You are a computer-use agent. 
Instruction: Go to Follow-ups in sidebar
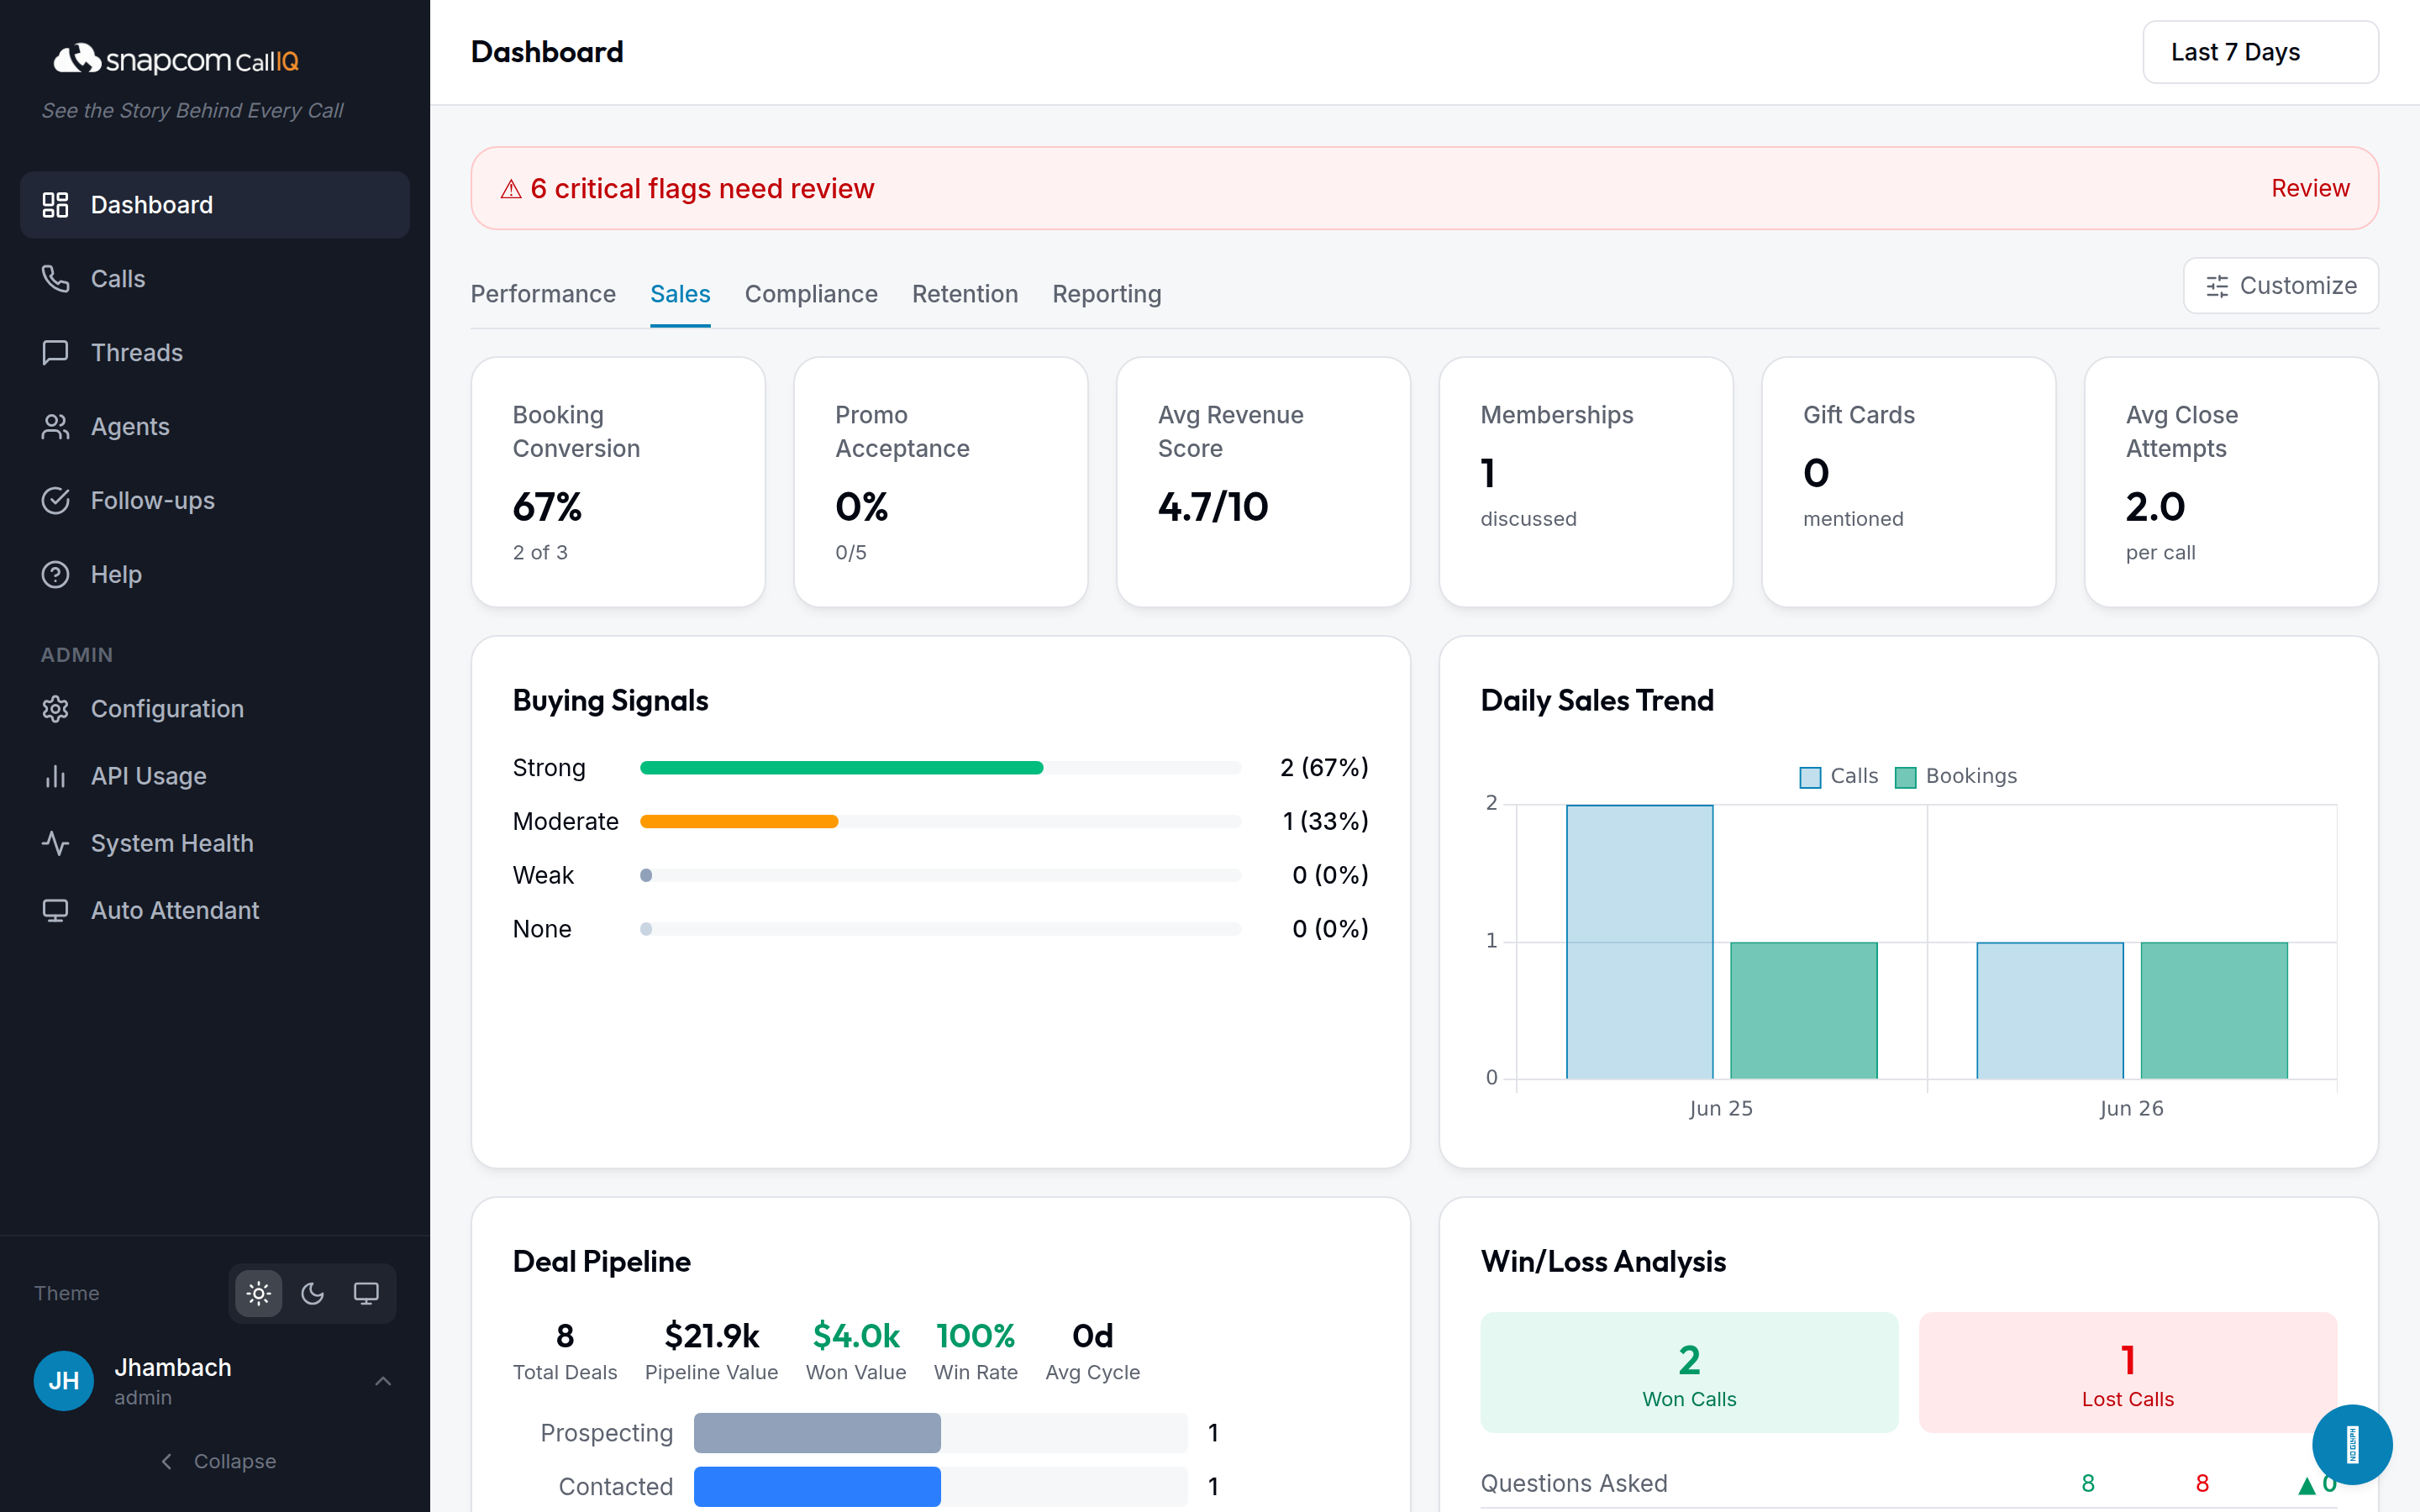click(215, 501)
